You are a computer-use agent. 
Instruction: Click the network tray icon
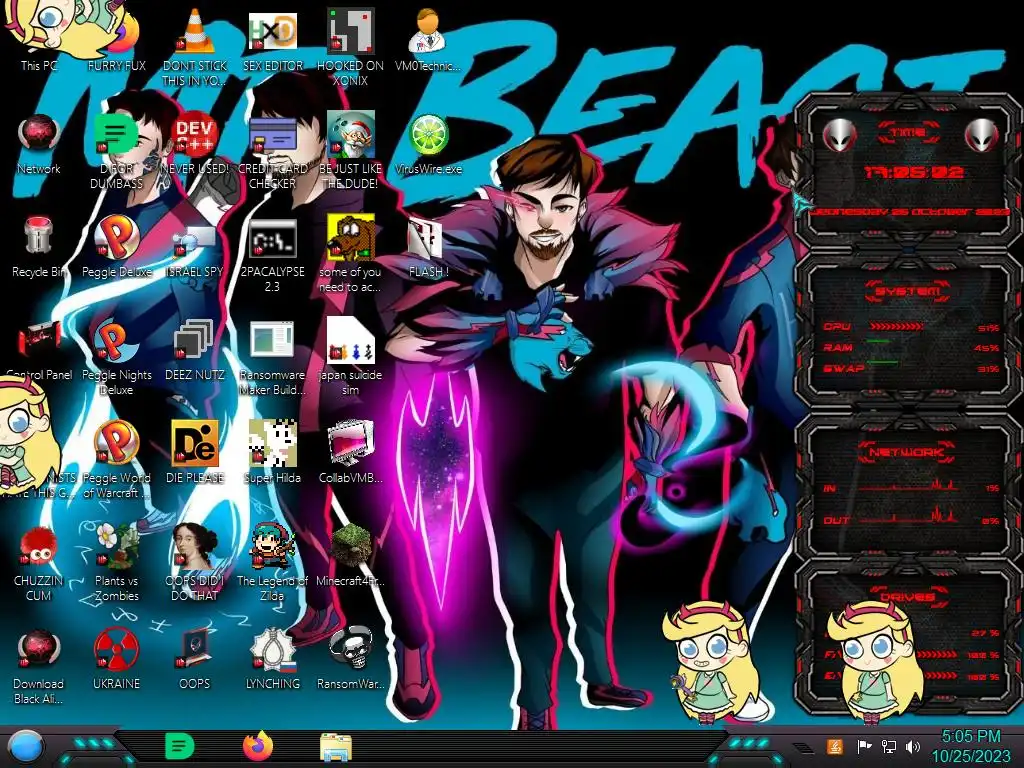pyautogui.click(x=888, y=746)
